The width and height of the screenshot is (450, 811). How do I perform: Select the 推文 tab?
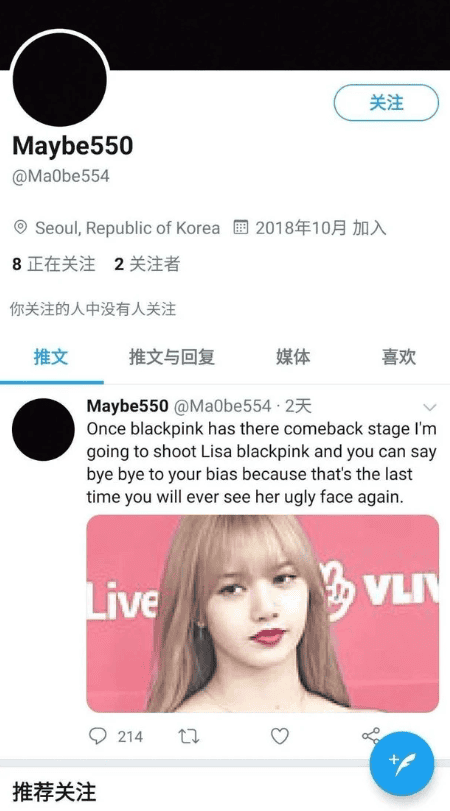[x=51, y=357]
